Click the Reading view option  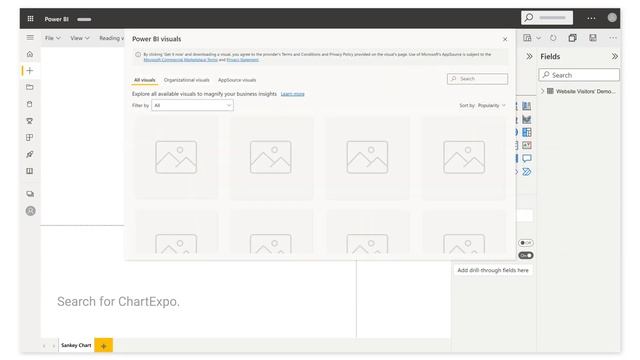(x=111, y=38)
